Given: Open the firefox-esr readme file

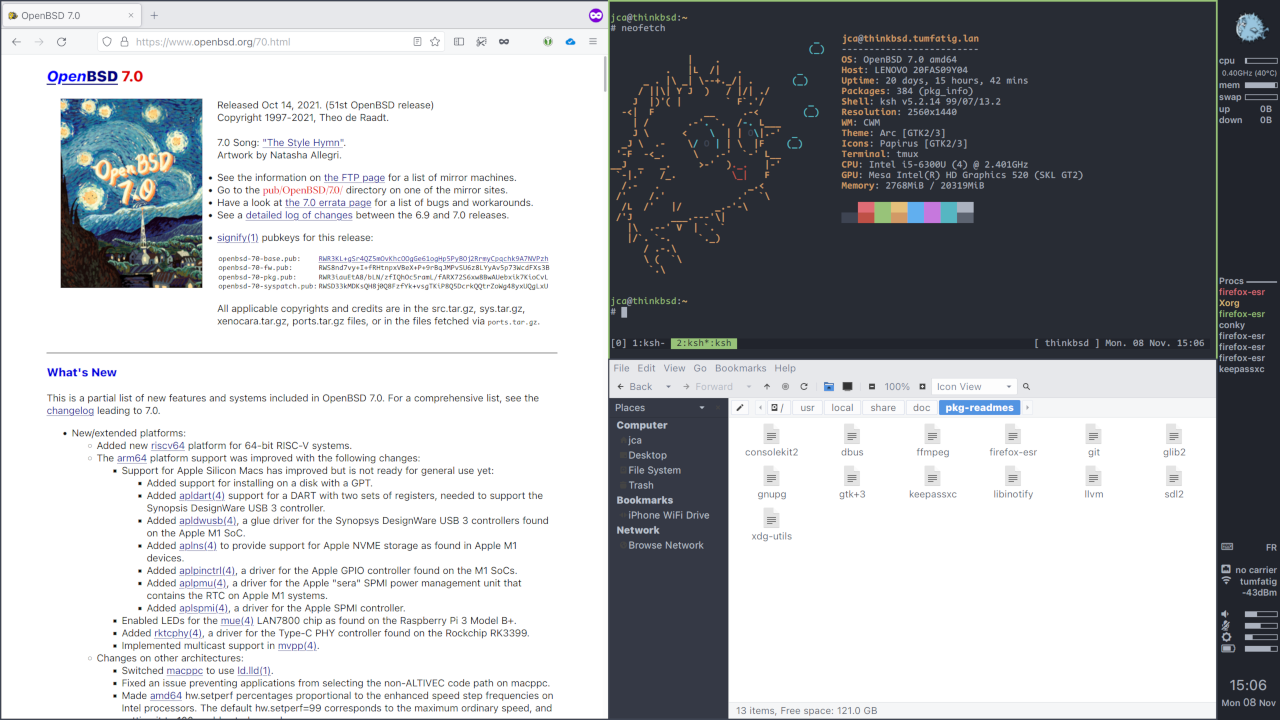Looking at the screenshot, I should (x=1013, y=441).
